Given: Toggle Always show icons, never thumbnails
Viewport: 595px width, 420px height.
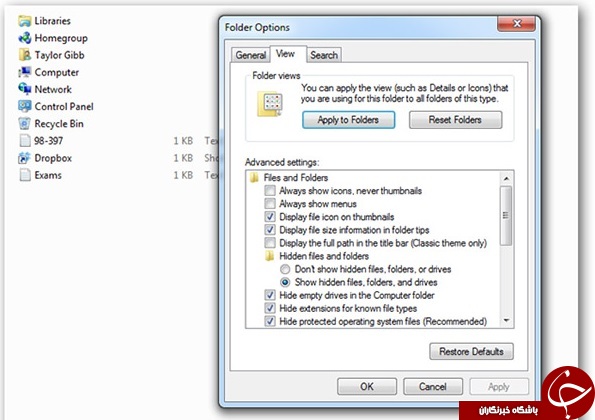Looking at the screenshot, I should [x=270, y=190].
